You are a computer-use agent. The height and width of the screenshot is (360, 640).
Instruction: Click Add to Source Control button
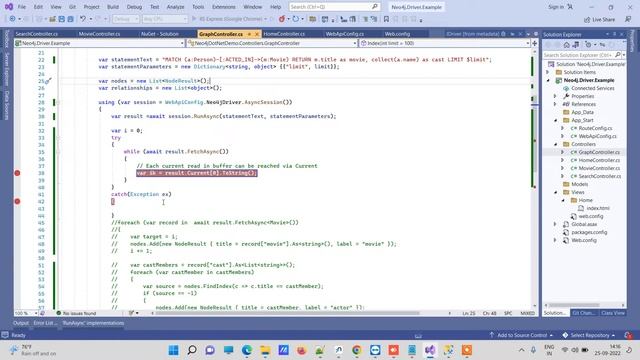521,335
